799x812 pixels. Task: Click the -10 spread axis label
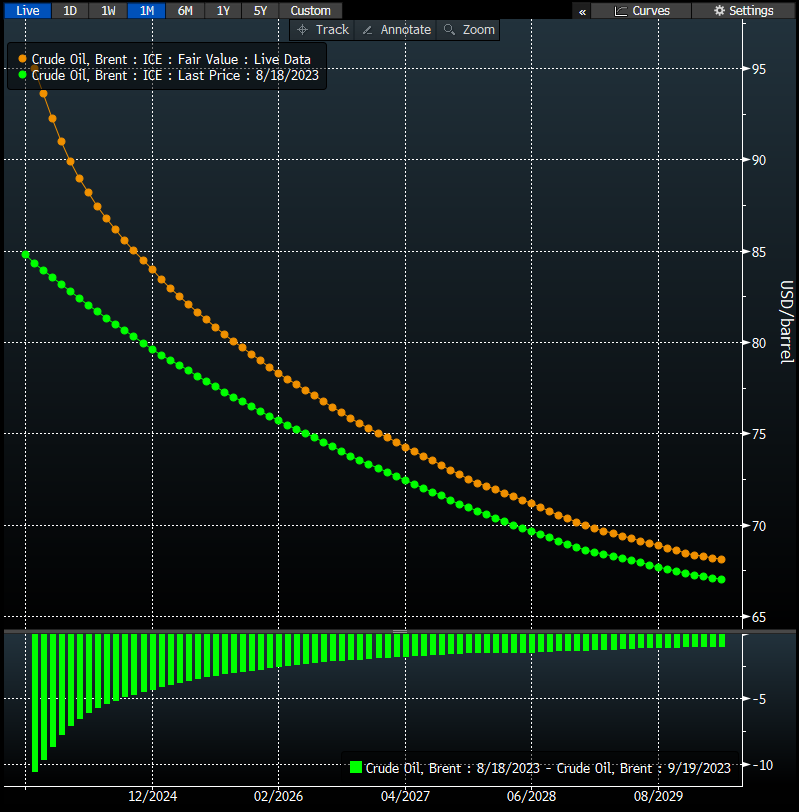pyautogui.click(x=762, y=765)
